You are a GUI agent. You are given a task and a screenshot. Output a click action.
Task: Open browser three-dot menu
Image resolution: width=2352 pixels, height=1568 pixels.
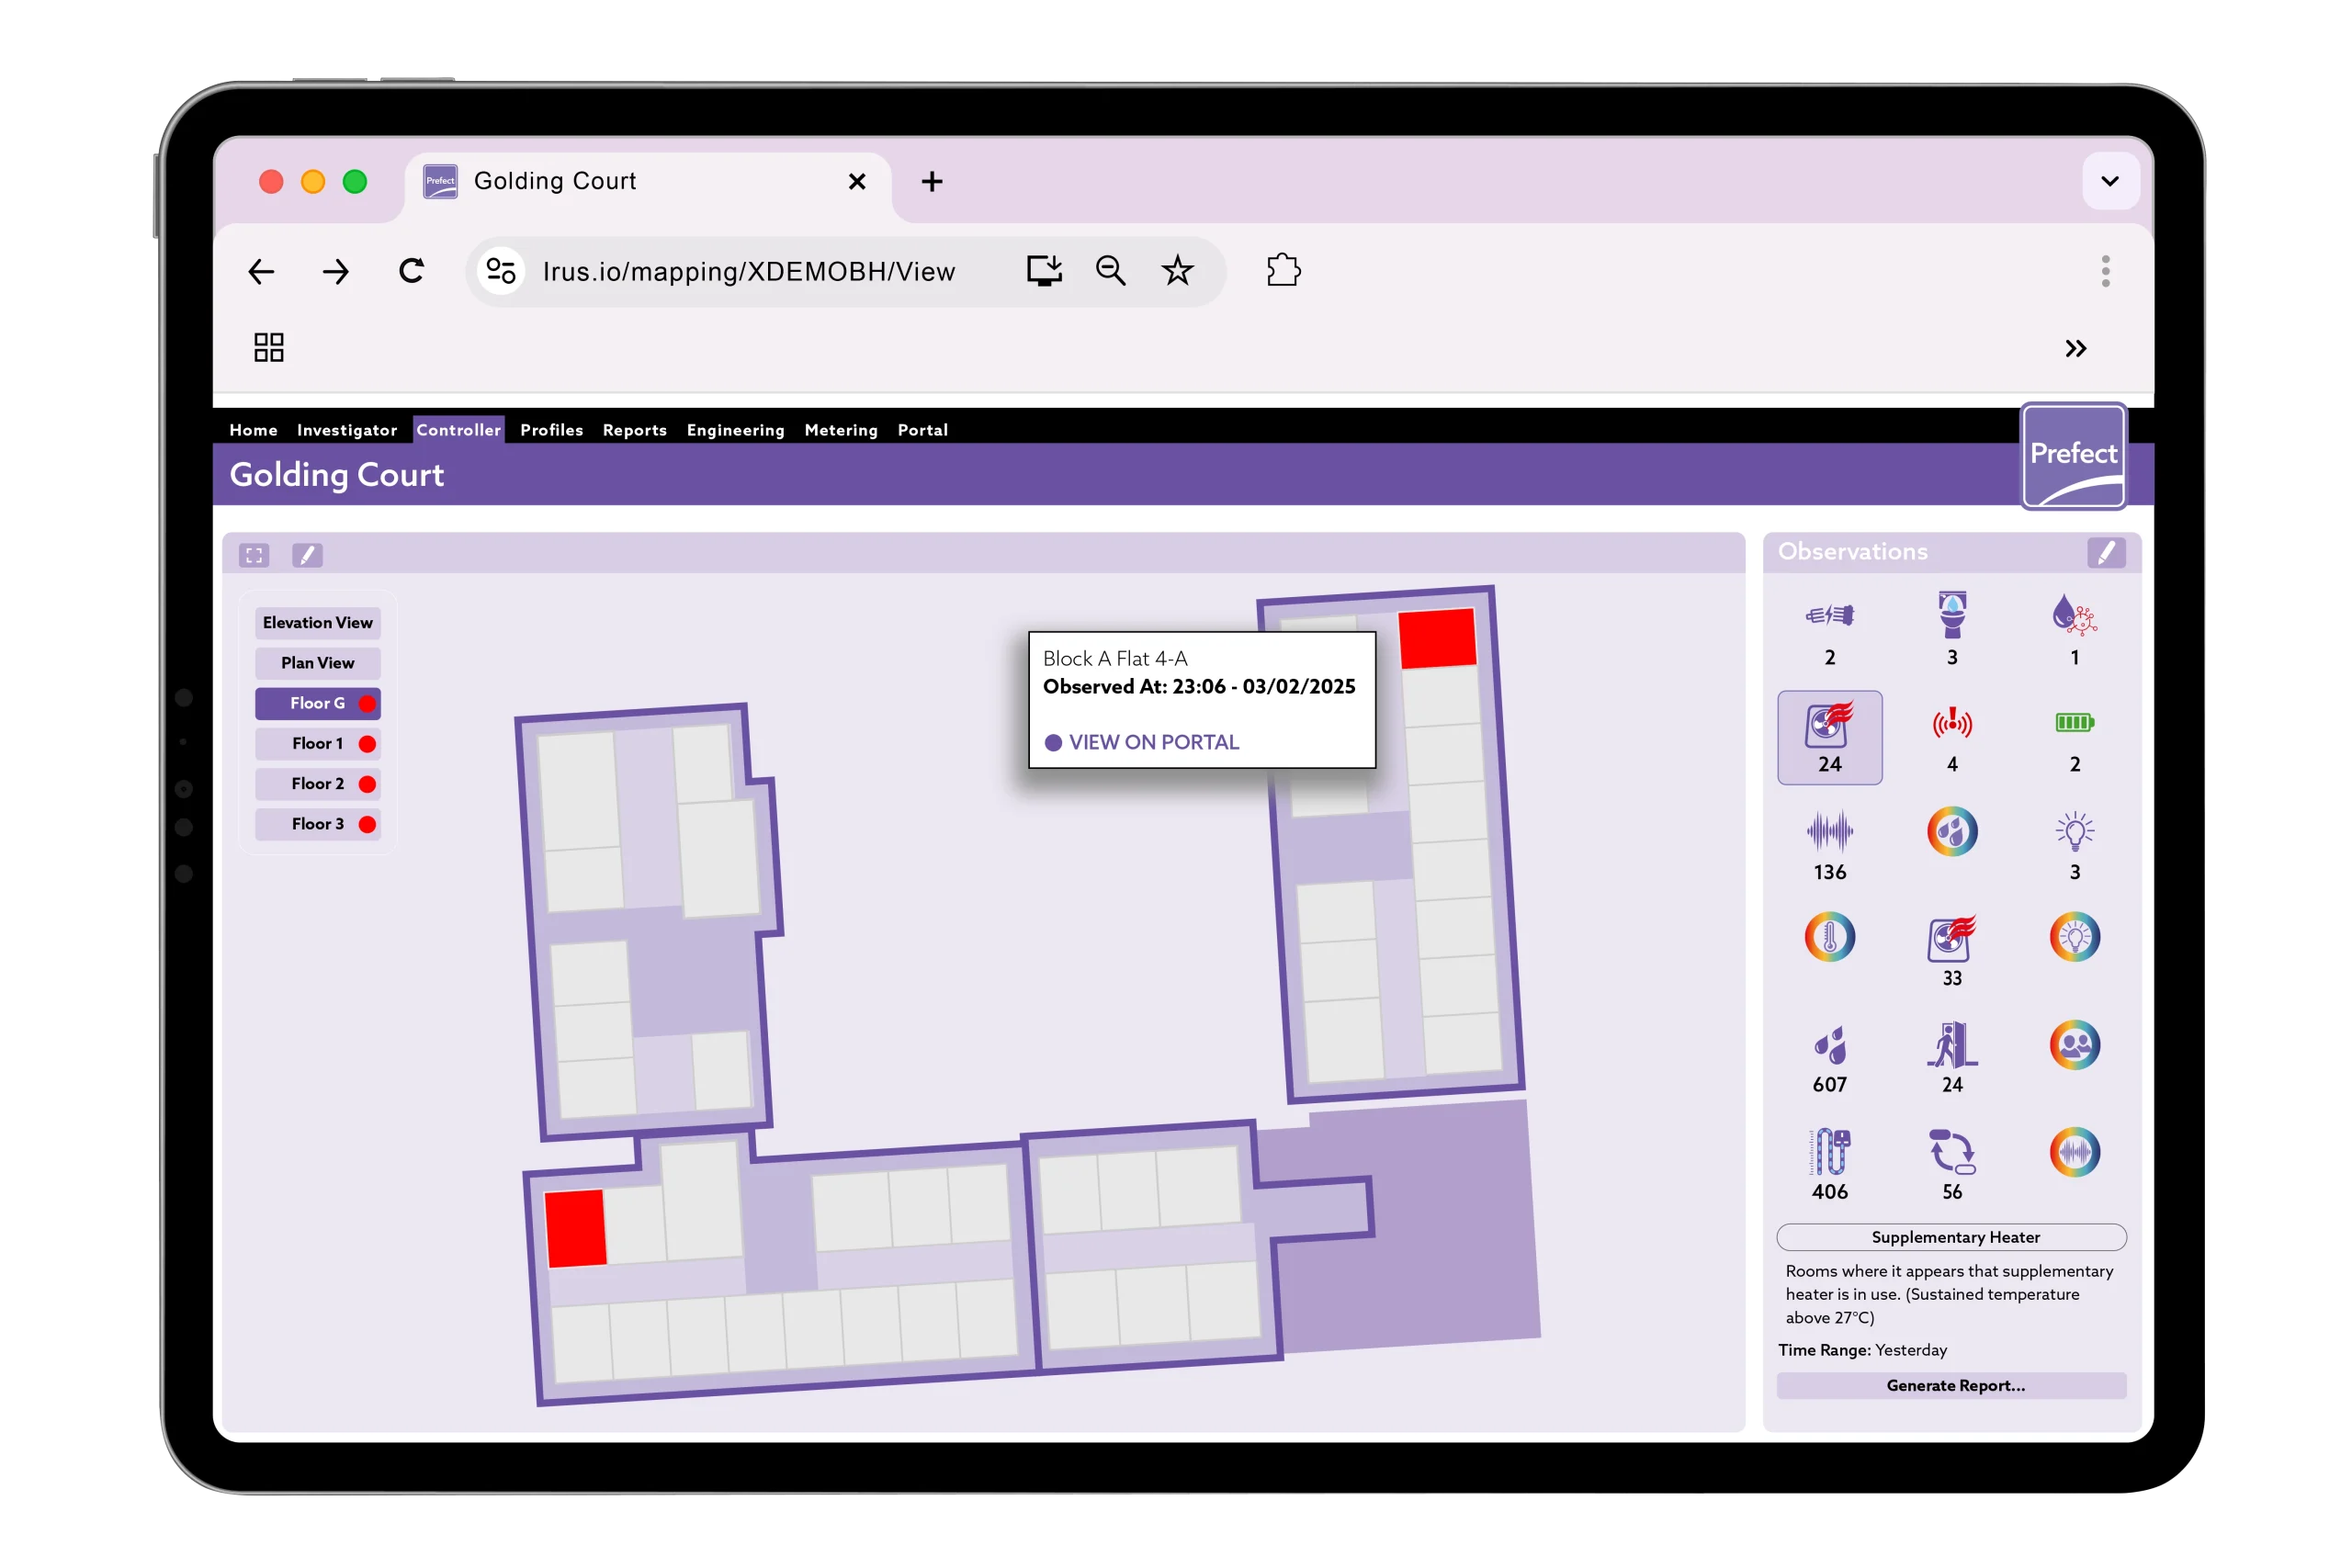point(2105,271)
